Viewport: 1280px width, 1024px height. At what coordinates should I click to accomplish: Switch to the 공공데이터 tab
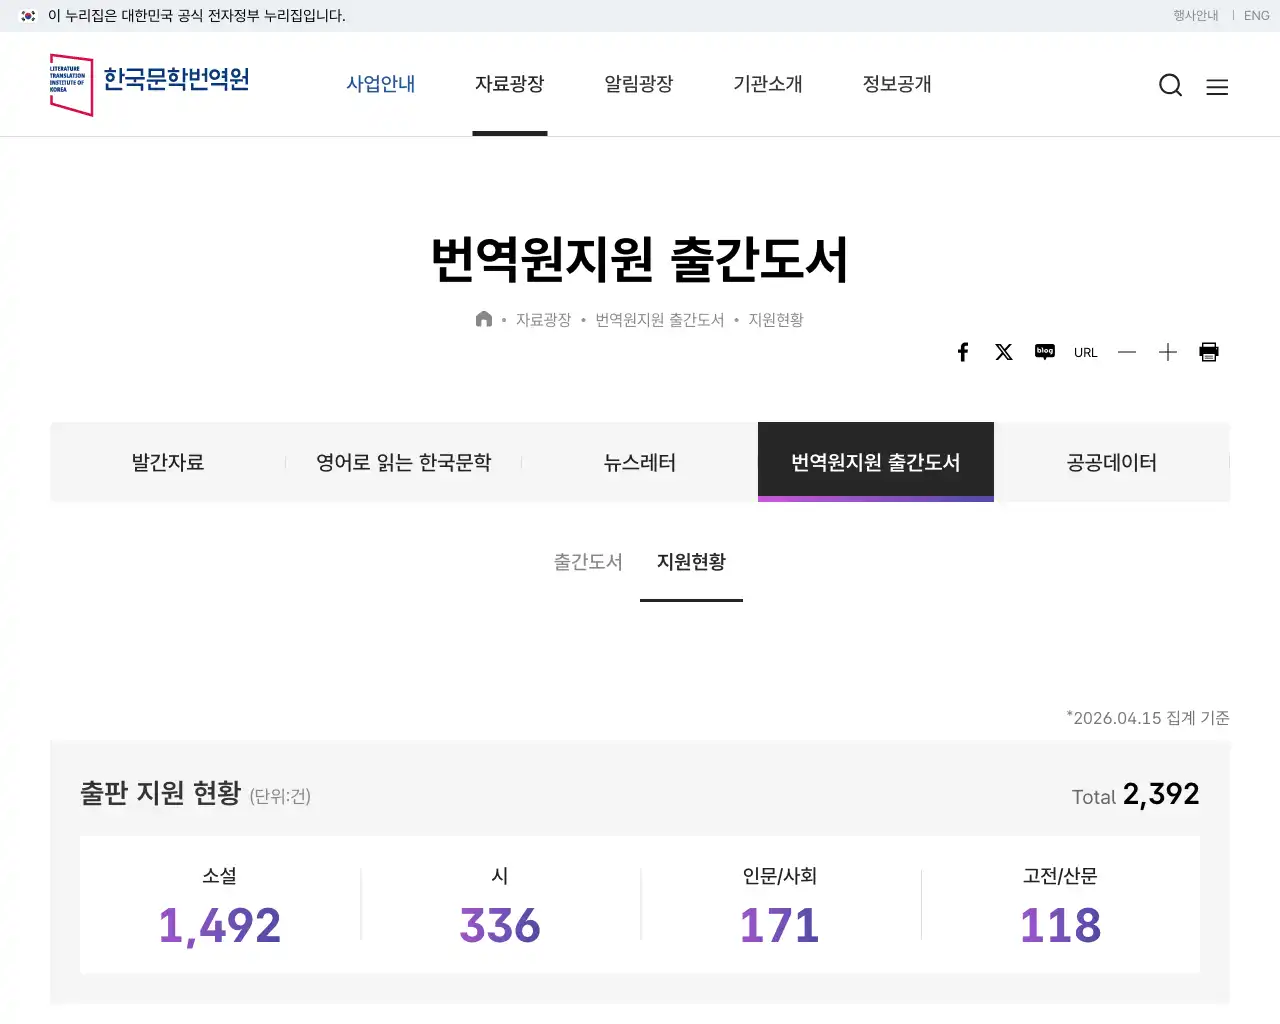(x=1112, y=462)
